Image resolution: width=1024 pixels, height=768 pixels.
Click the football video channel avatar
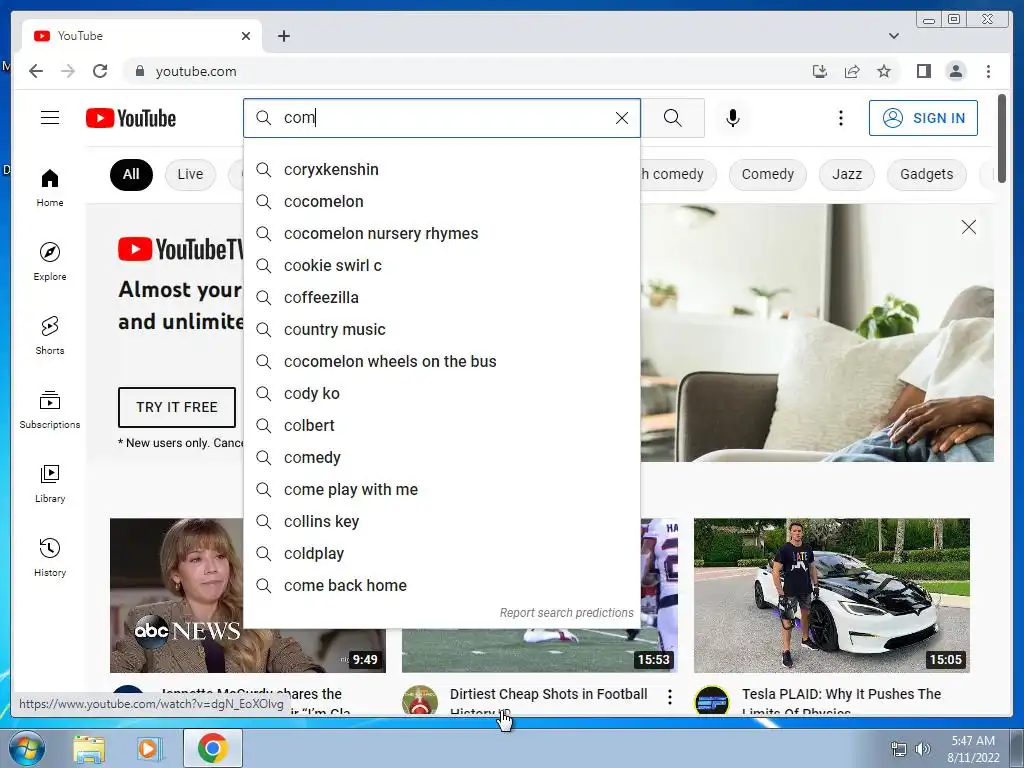419,701
